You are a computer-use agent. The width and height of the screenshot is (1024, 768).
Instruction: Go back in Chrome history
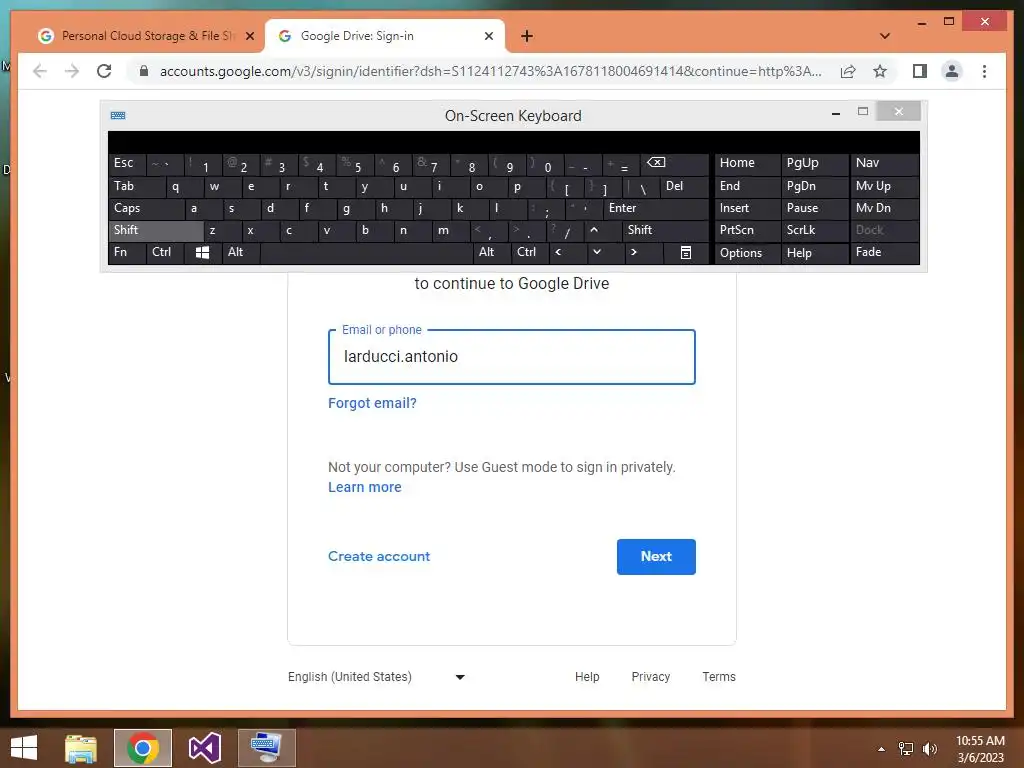40,71
